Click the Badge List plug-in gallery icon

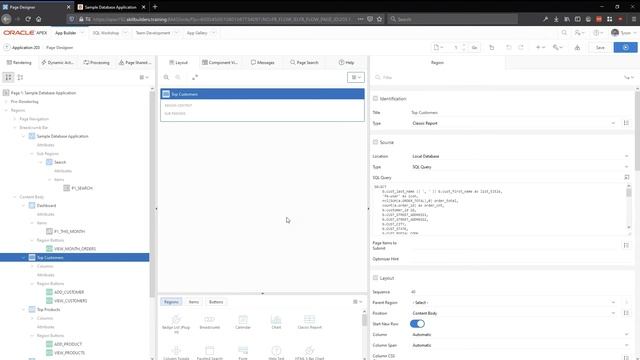click(176, 323)
